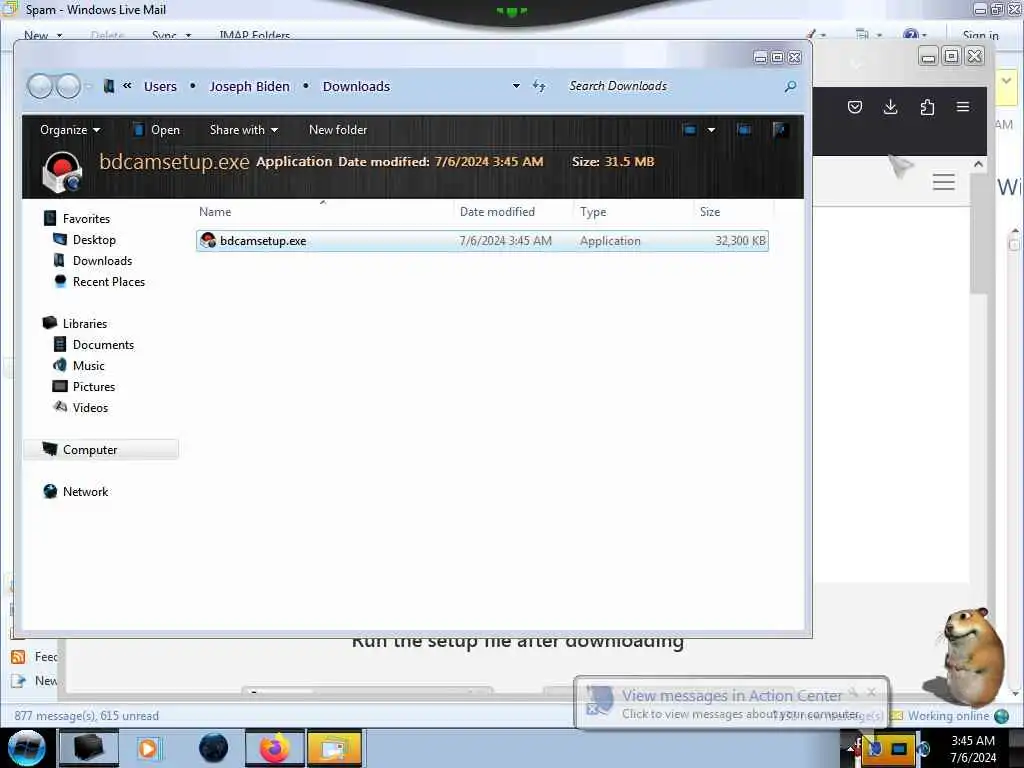This screenshot has height=768, width=1024.
Task: Select Network in the navigation pane
Action: 85,491
